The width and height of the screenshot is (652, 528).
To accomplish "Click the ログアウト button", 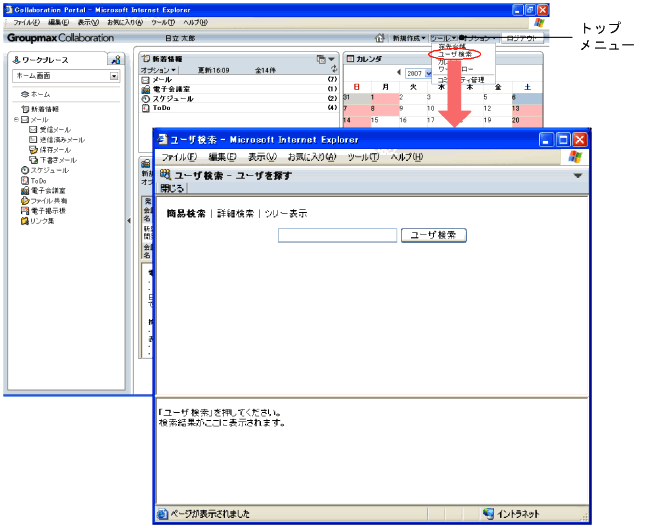I will (x=522, y=38).
